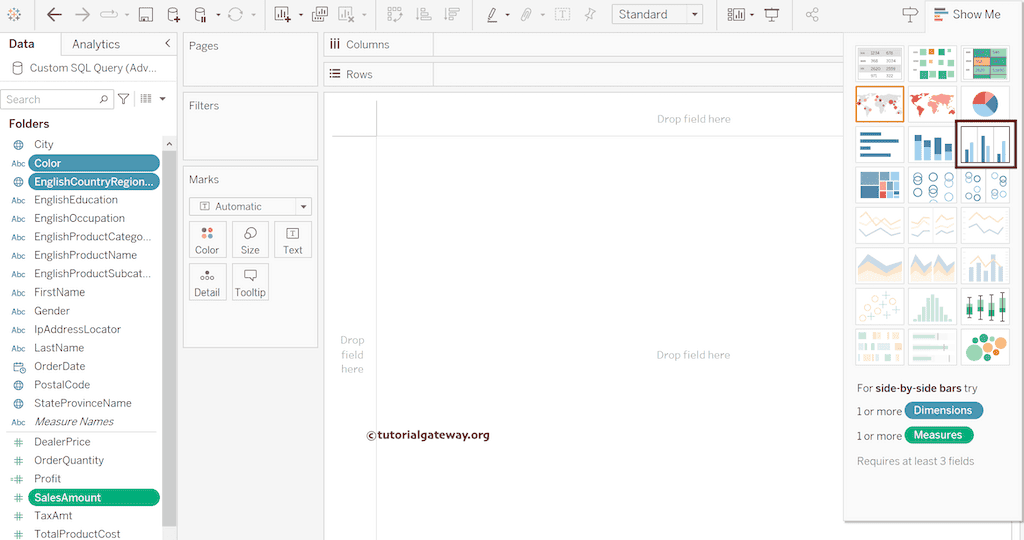Click the Undo back arrow
Image resolution: width=1024 pixels, height=540 pixels.
point(54,15)
